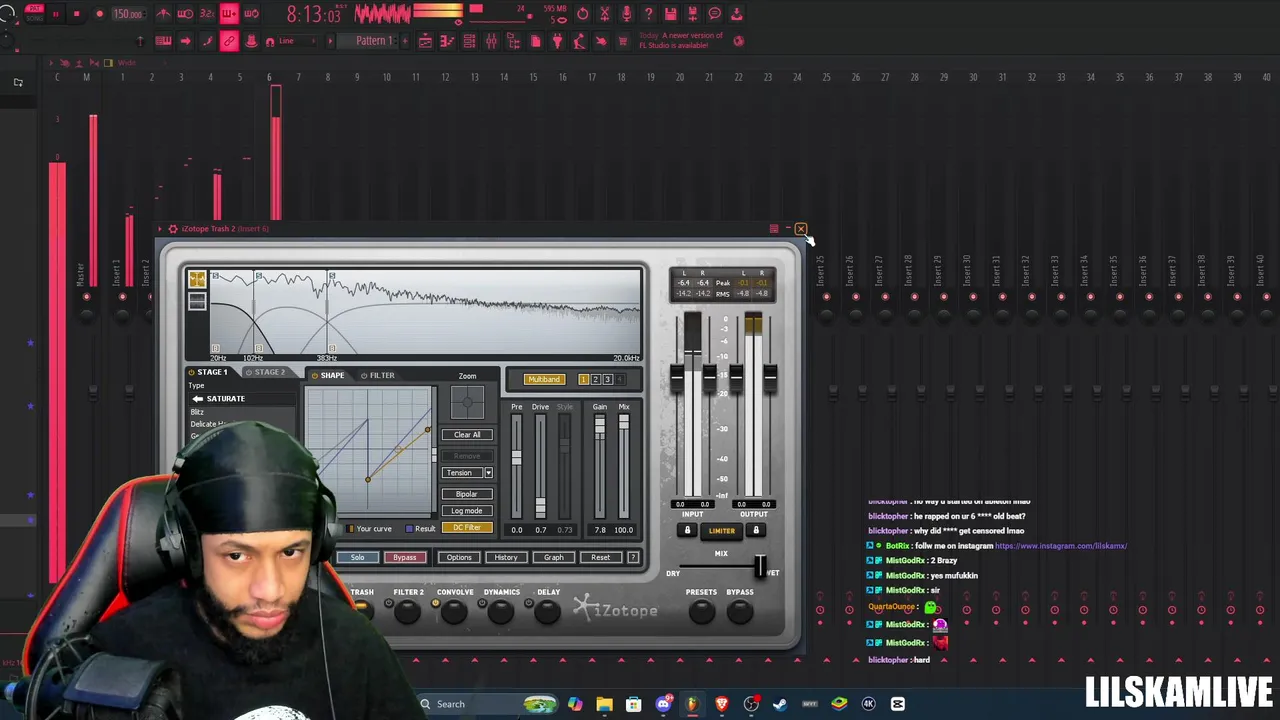Click the CONVOLVE module knob

[454, 611]
